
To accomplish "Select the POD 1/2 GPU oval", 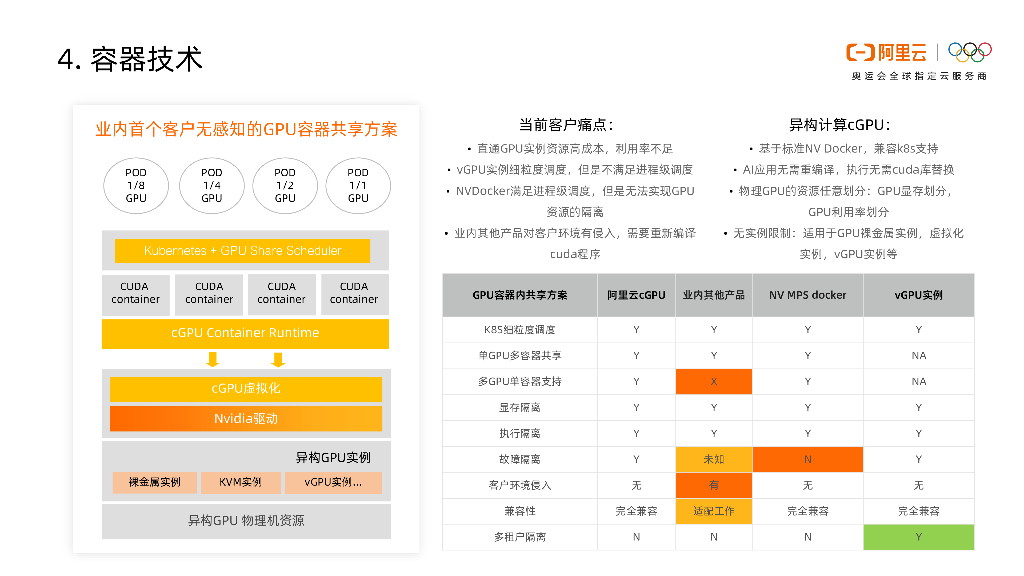I will click(285, 185).
